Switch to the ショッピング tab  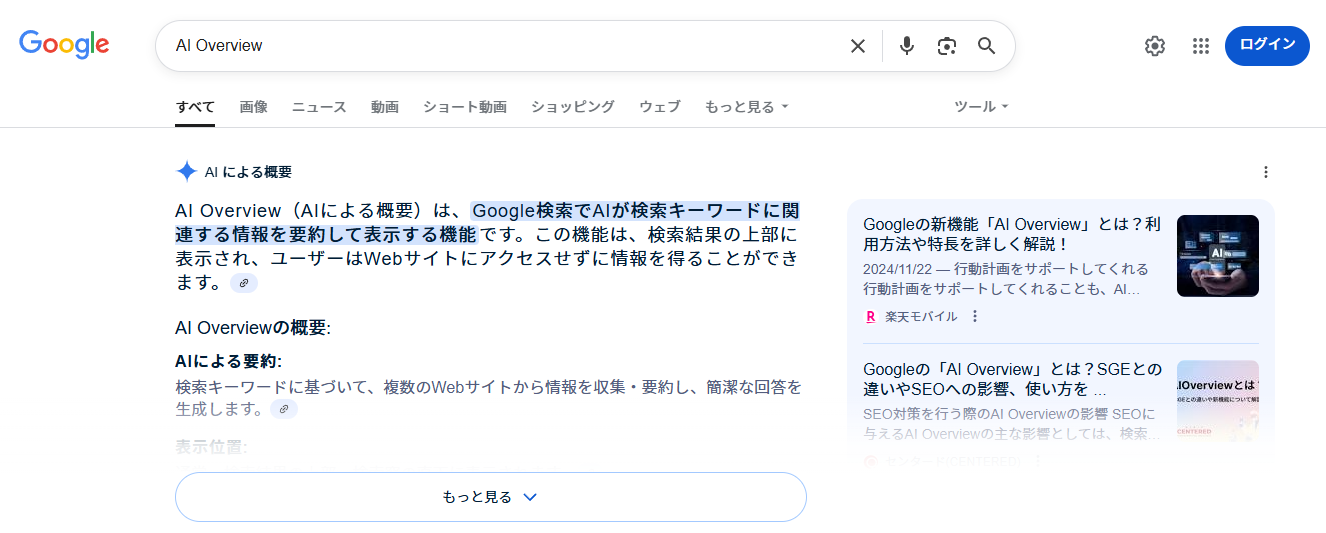[573, 107]
